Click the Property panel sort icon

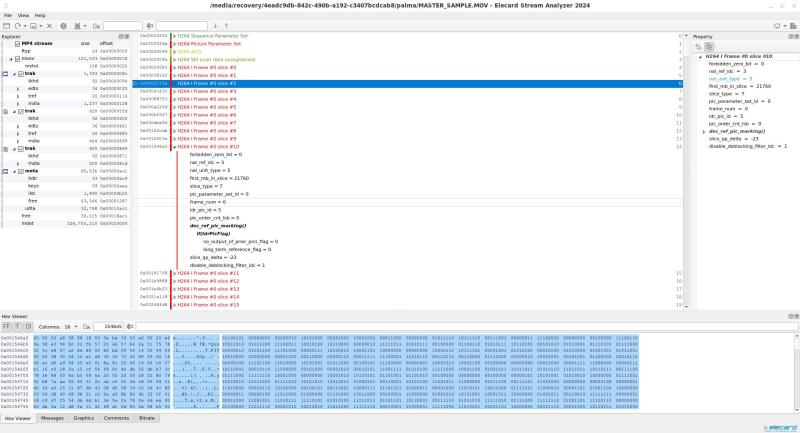(x=698, y=47)
